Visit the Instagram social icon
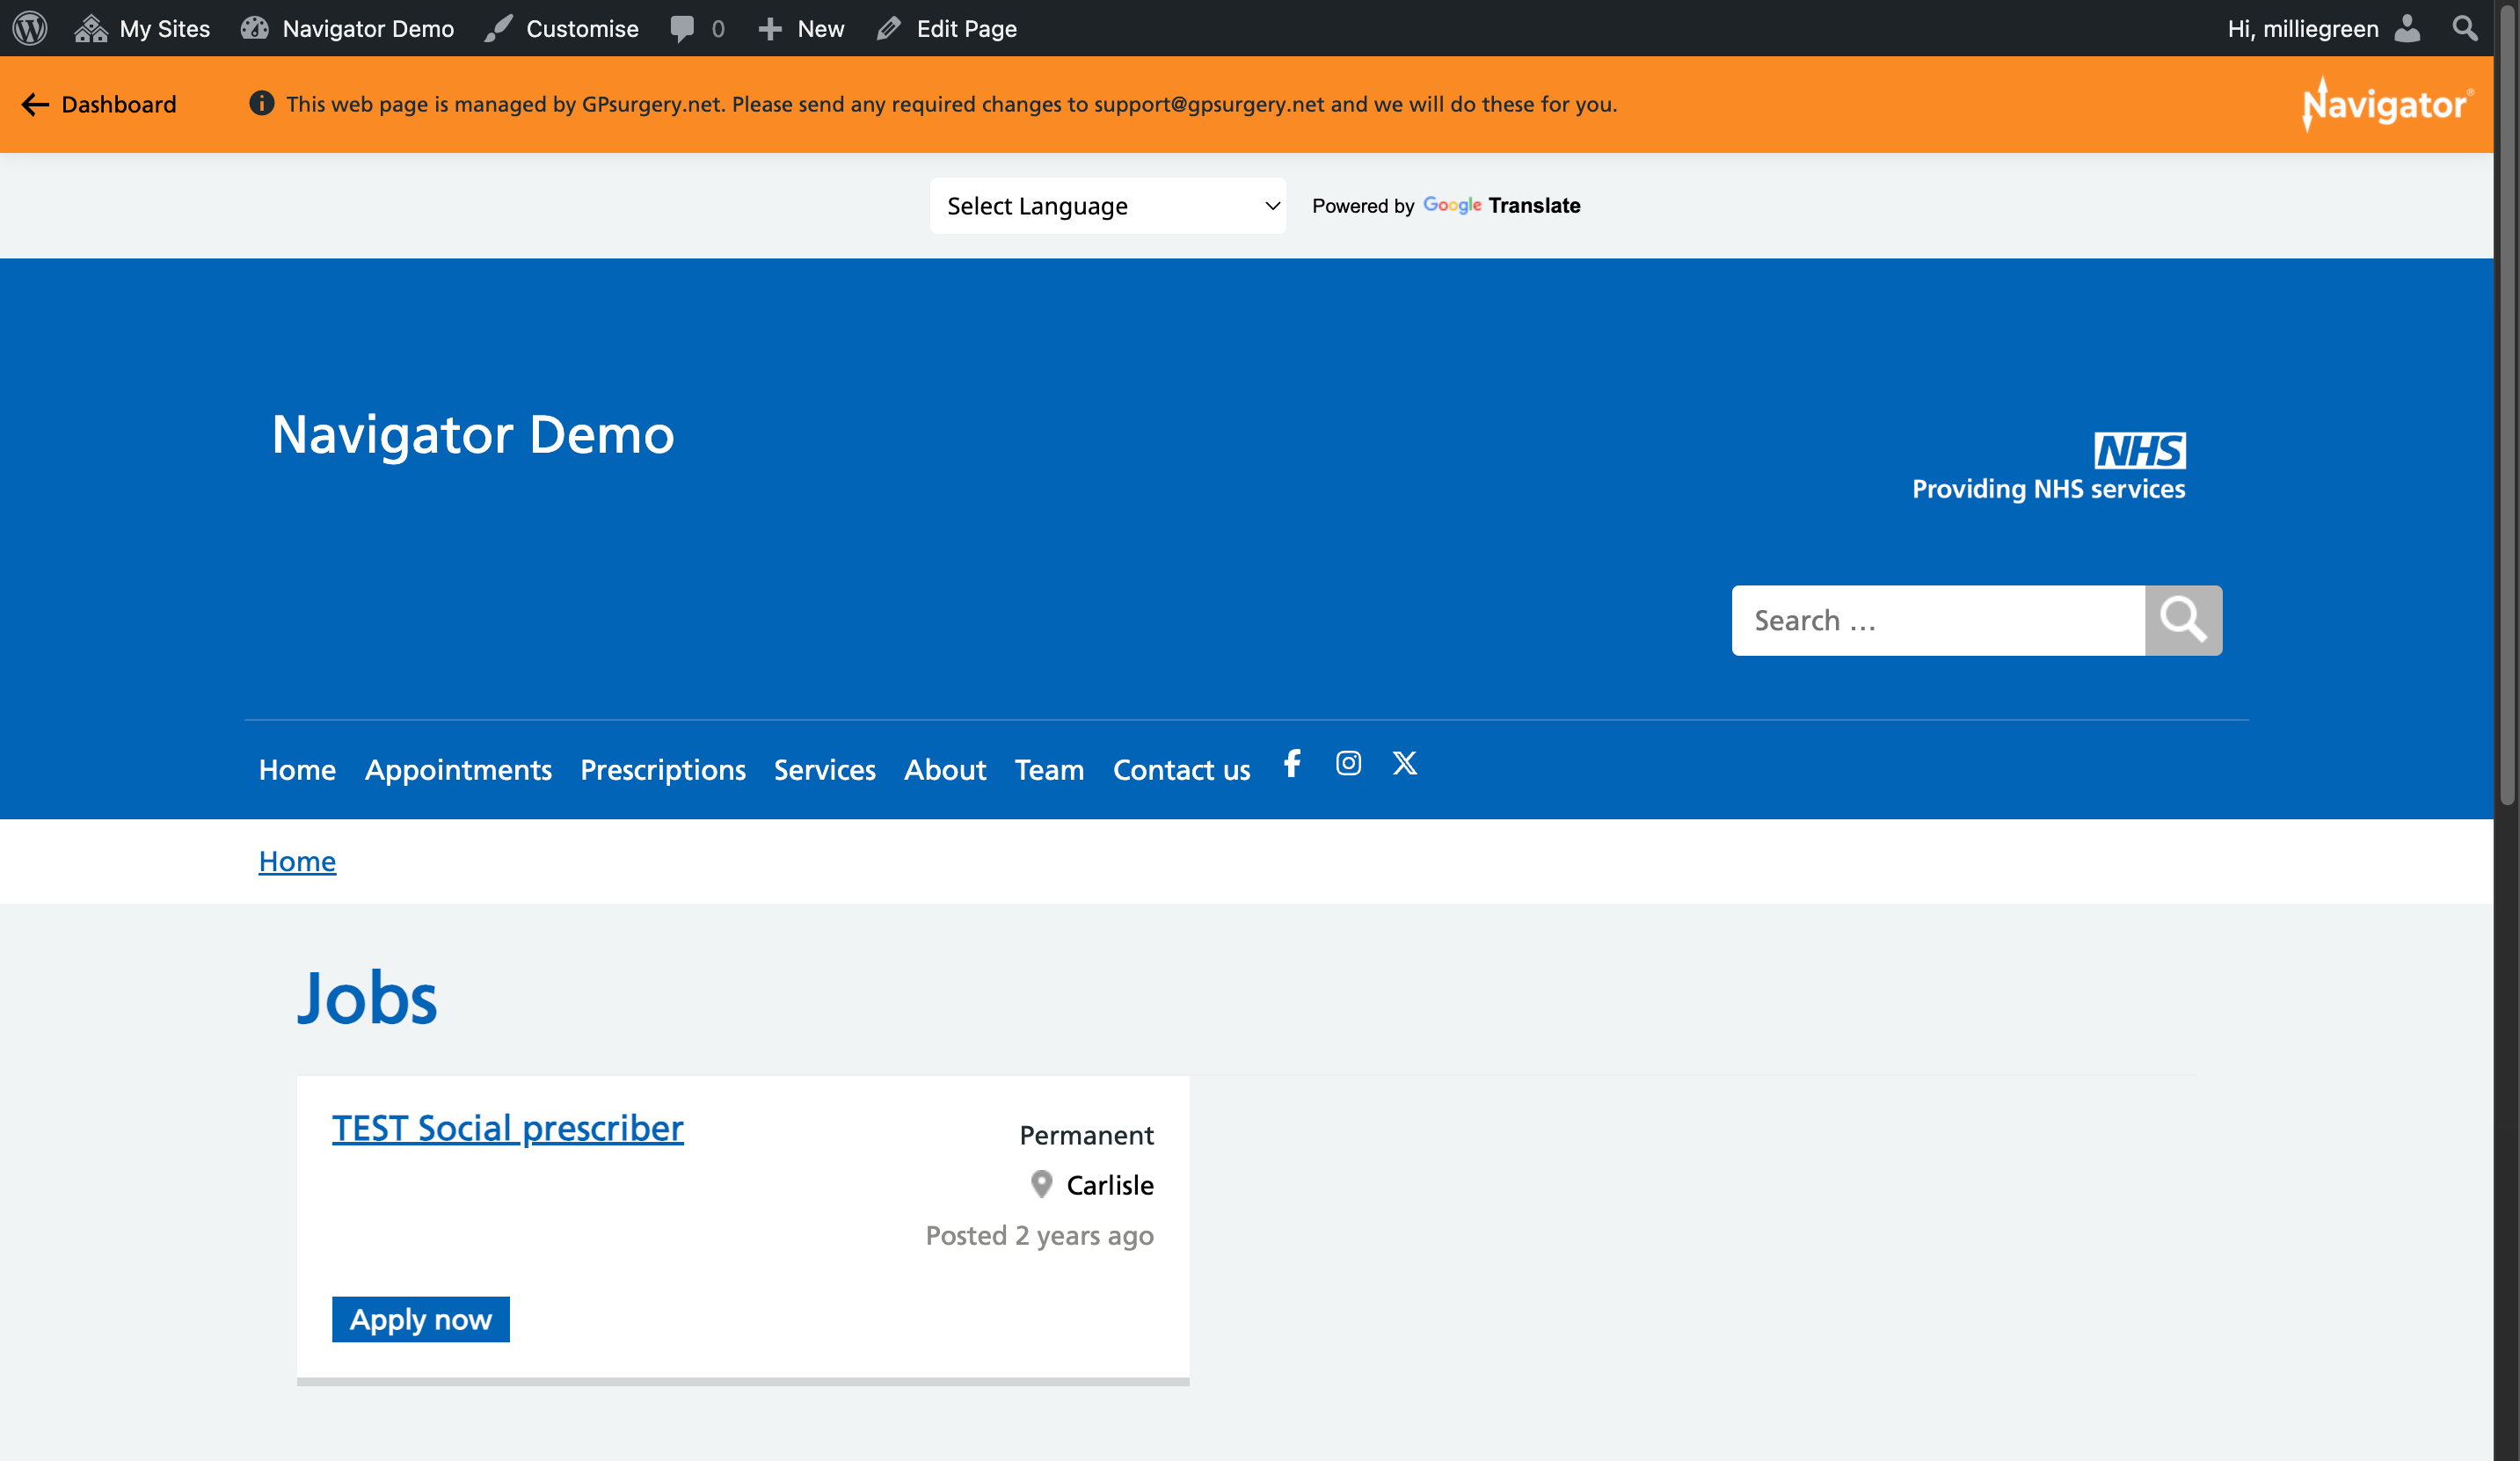Image resolution: width=2520 pixels, height=1461 pixels. click(1348, 763)
